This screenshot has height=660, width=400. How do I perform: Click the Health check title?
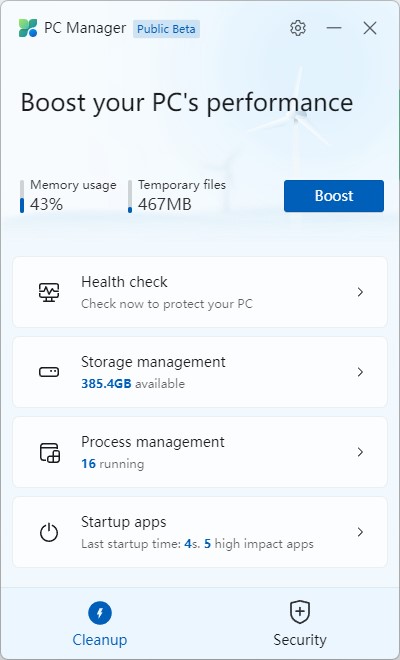click(124, 282)
